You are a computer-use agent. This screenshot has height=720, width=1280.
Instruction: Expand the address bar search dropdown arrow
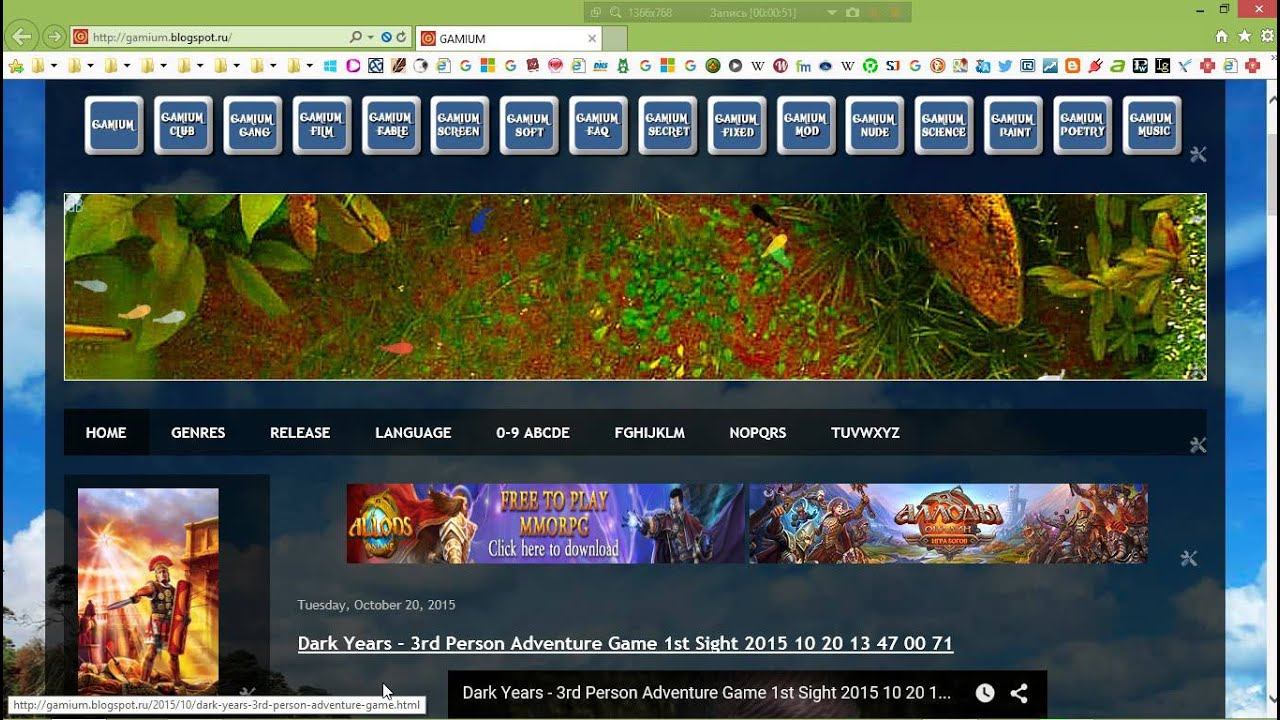pos(371,37)
